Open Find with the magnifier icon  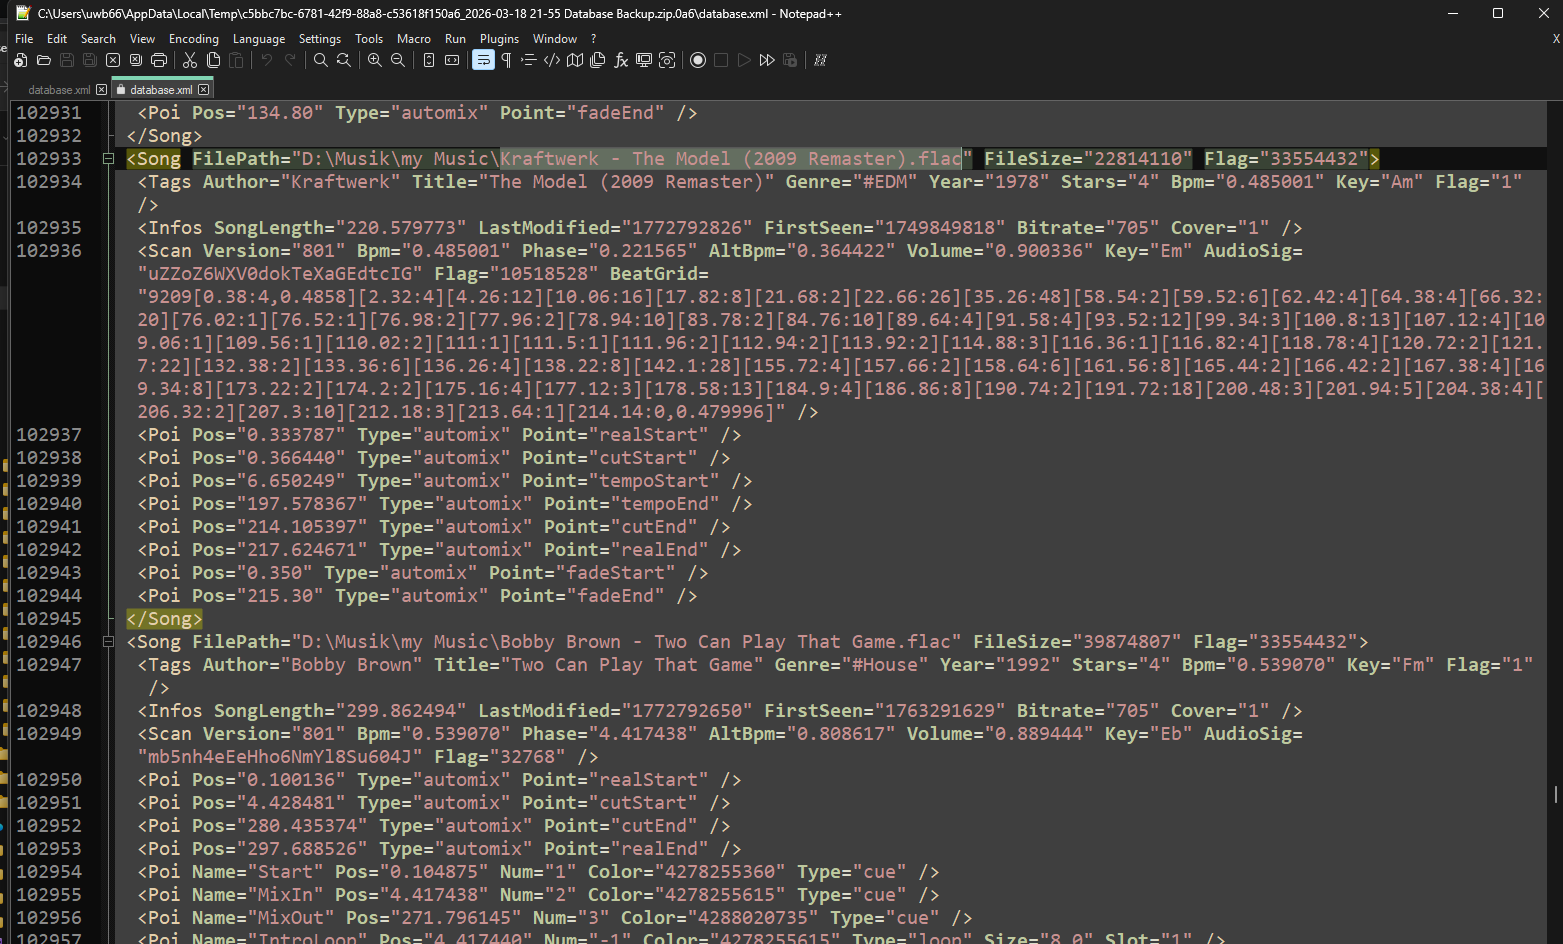coord(320,60)
